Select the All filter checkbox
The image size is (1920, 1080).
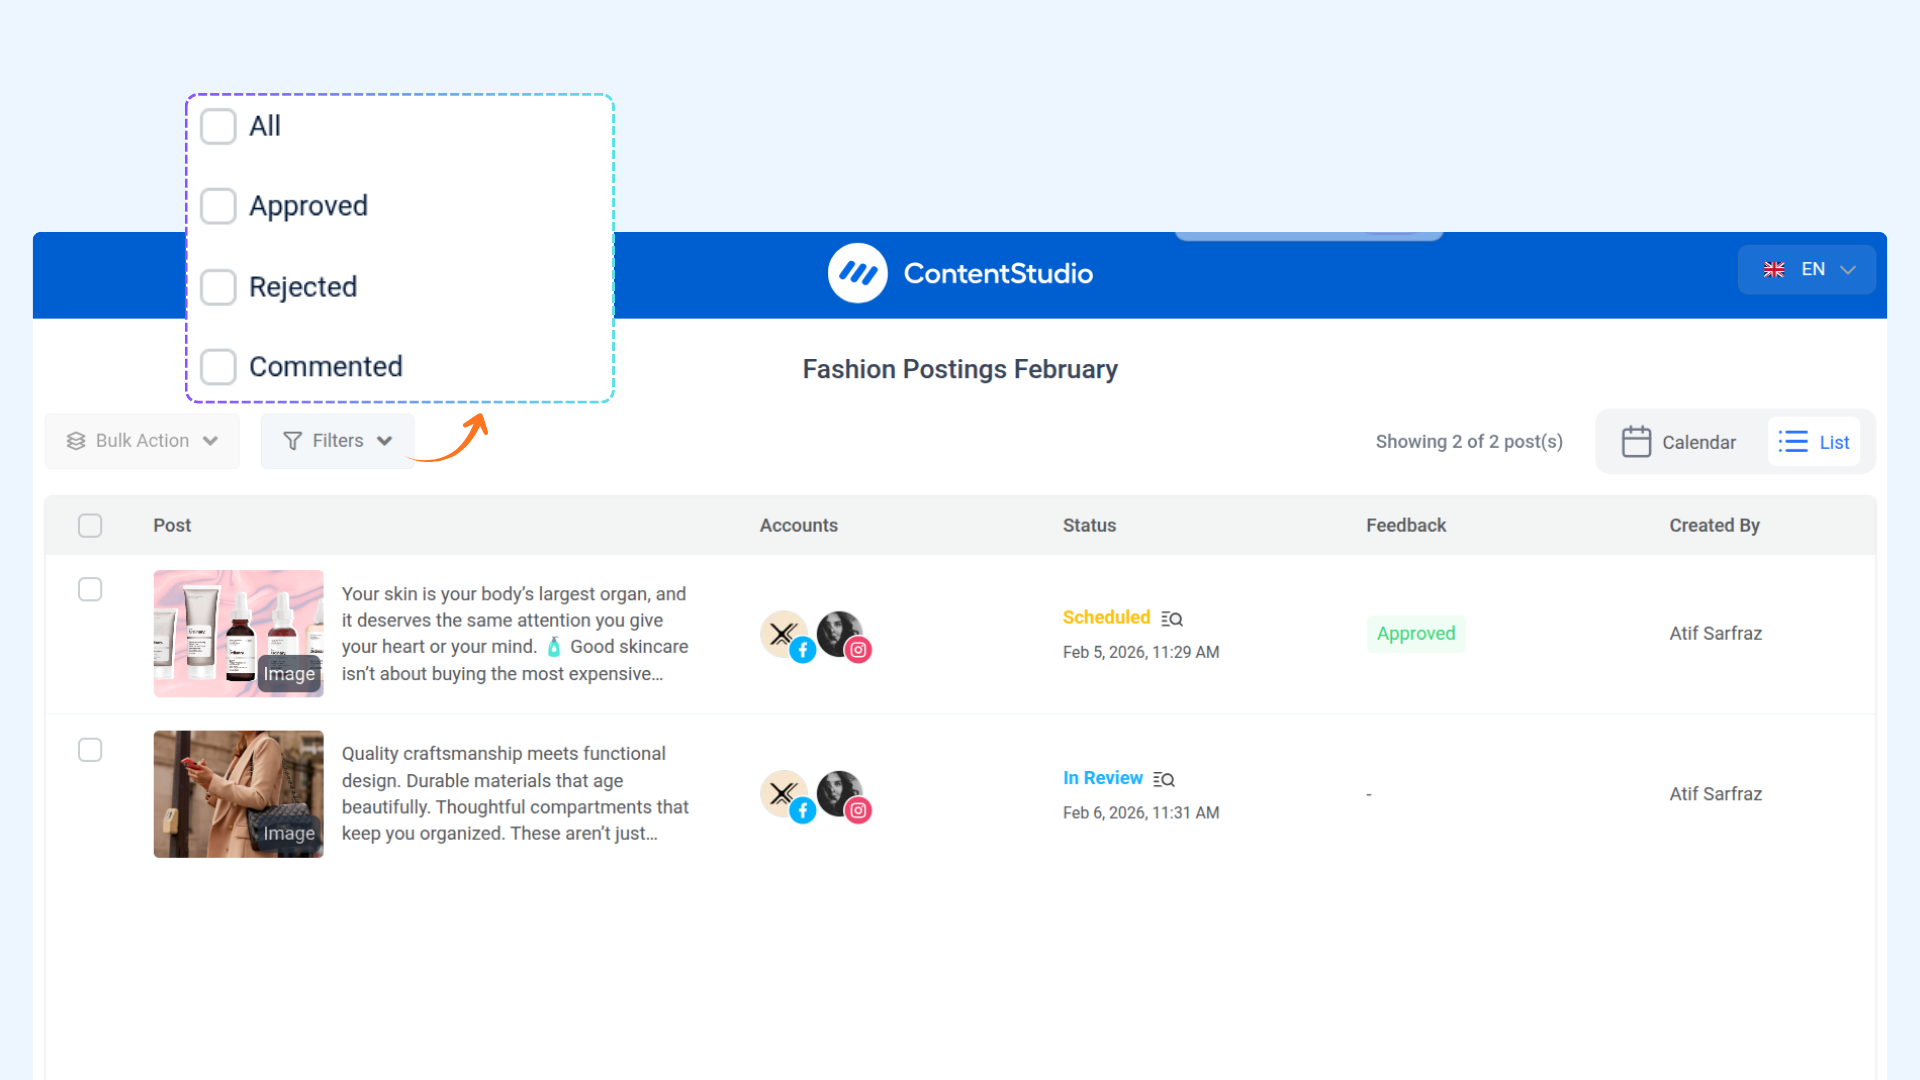(218, 126)
